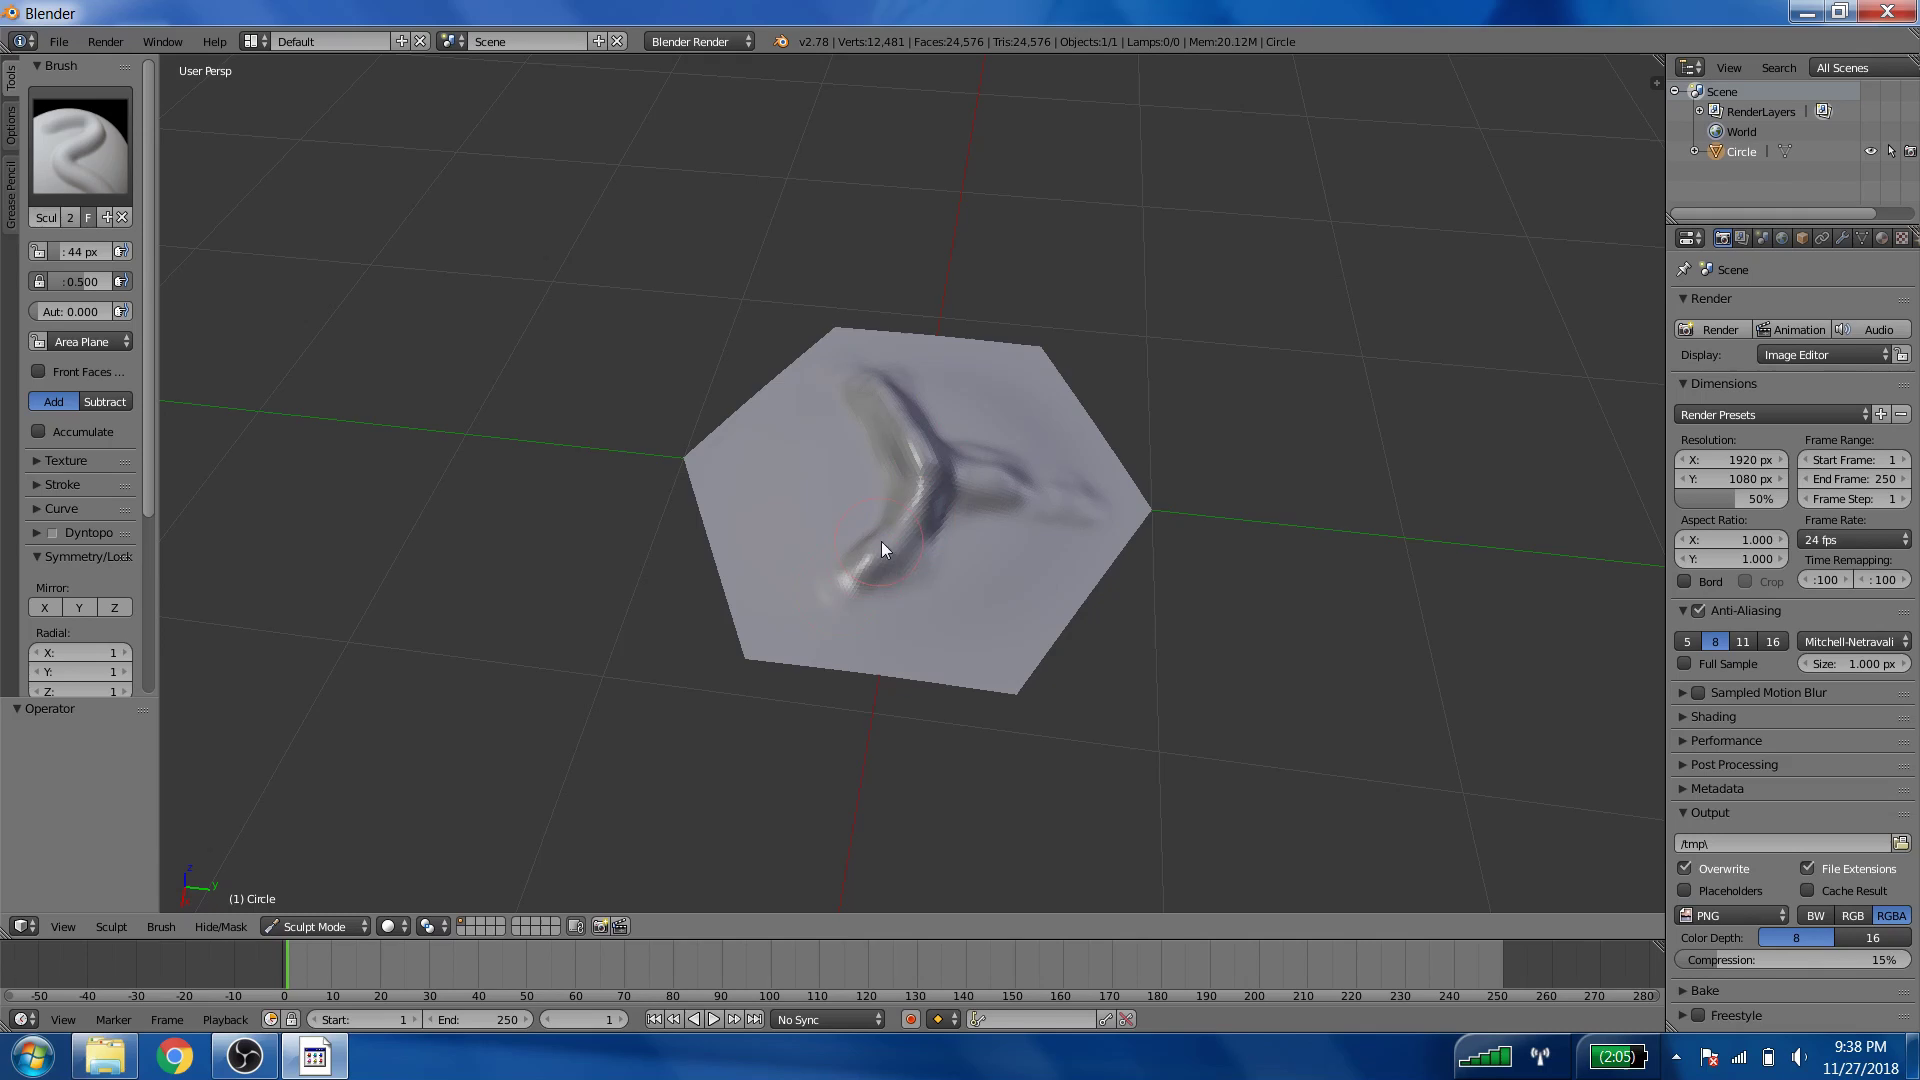Open the Material properties tab
The image size is (1920, 1080).
point(1882,238)
